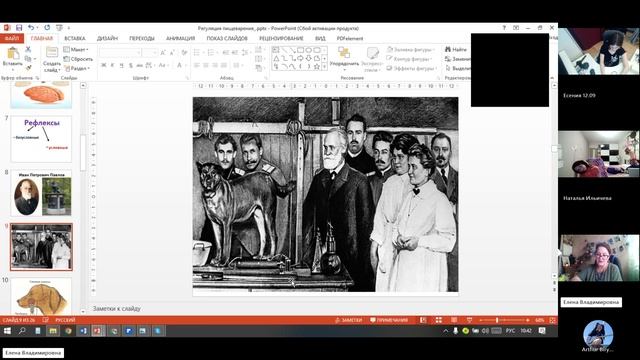
Task: Open the Windows Start menu
Action: (7, 331)
